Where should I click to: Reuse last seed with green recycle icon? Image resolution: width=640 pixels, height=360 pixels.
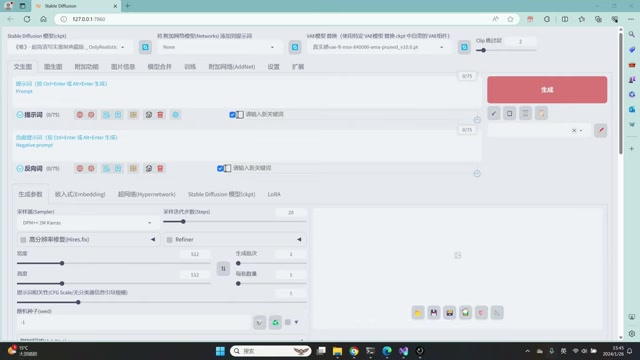pos(276,322)
